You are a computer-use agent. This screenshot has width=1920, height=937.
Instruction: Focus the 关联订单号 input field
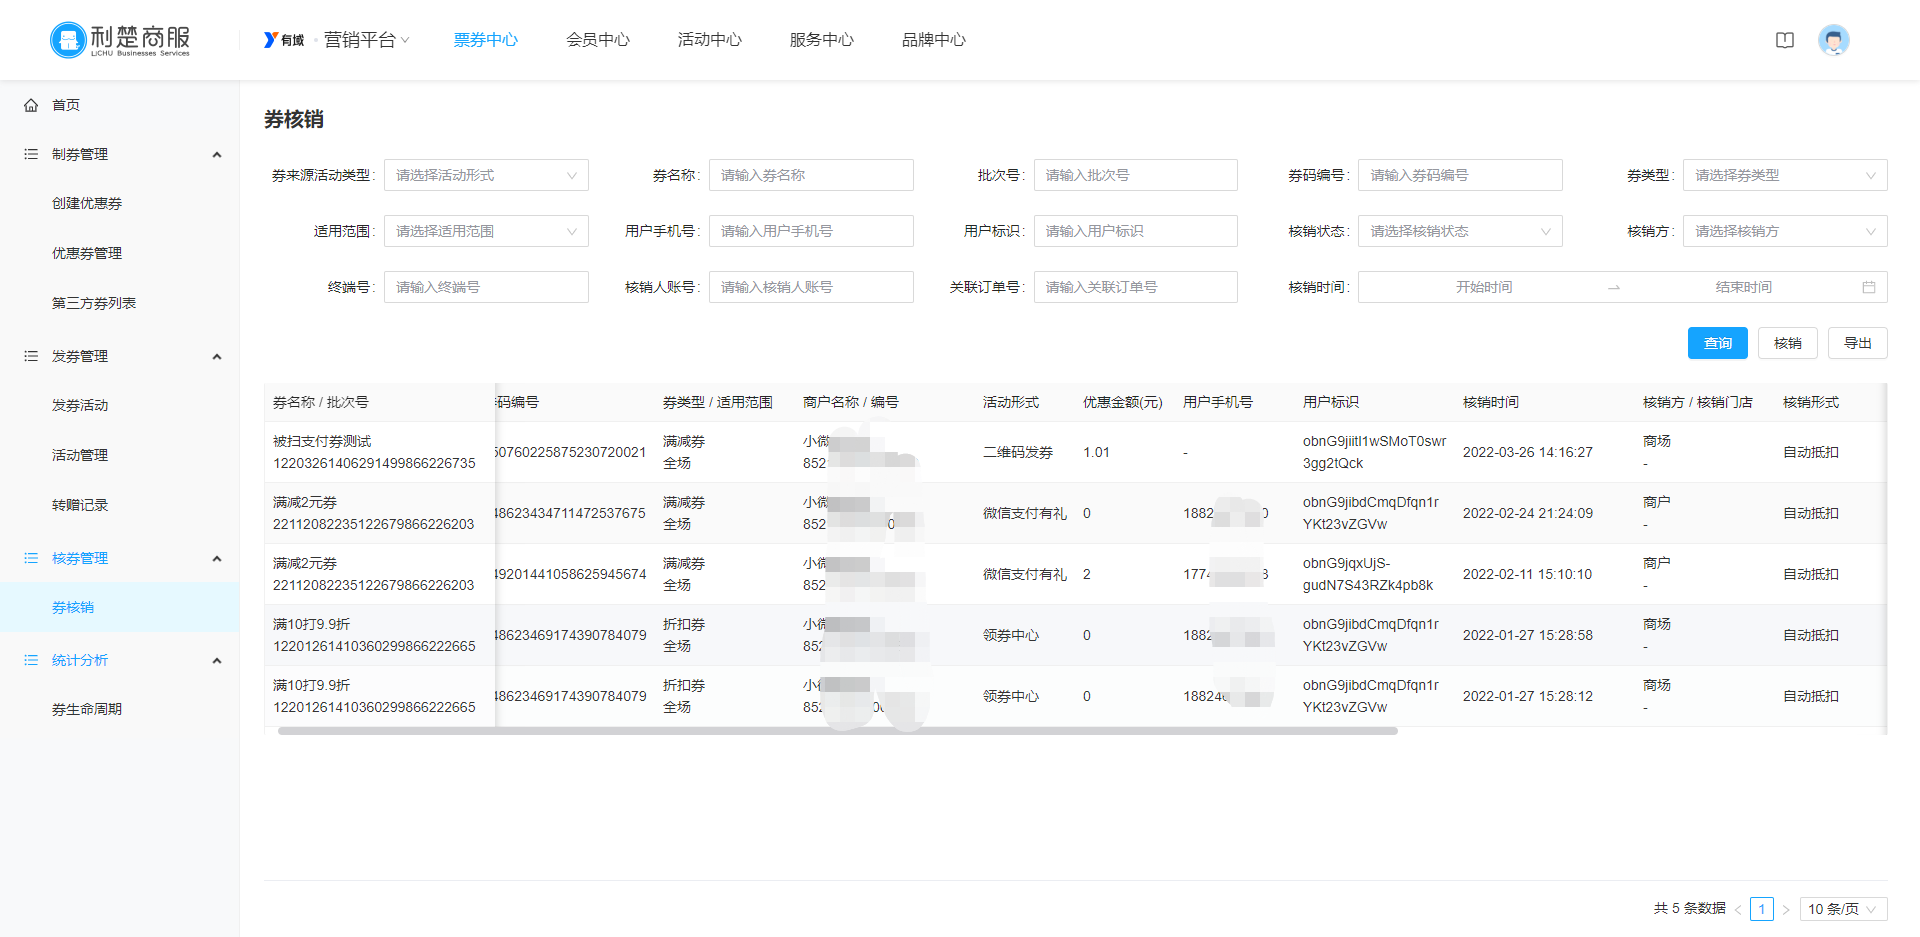pyautogui.click(x=1136, y=287)
